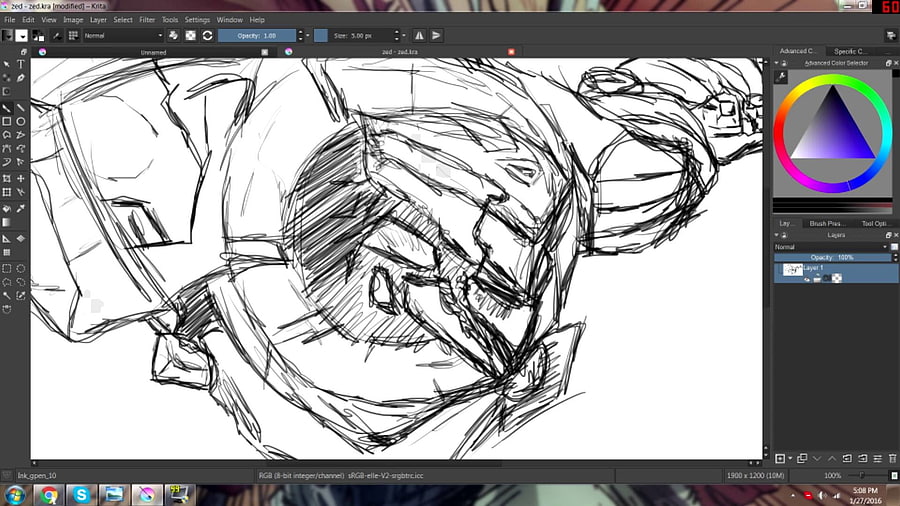Open the Settings menu

(x=197, y=20)
